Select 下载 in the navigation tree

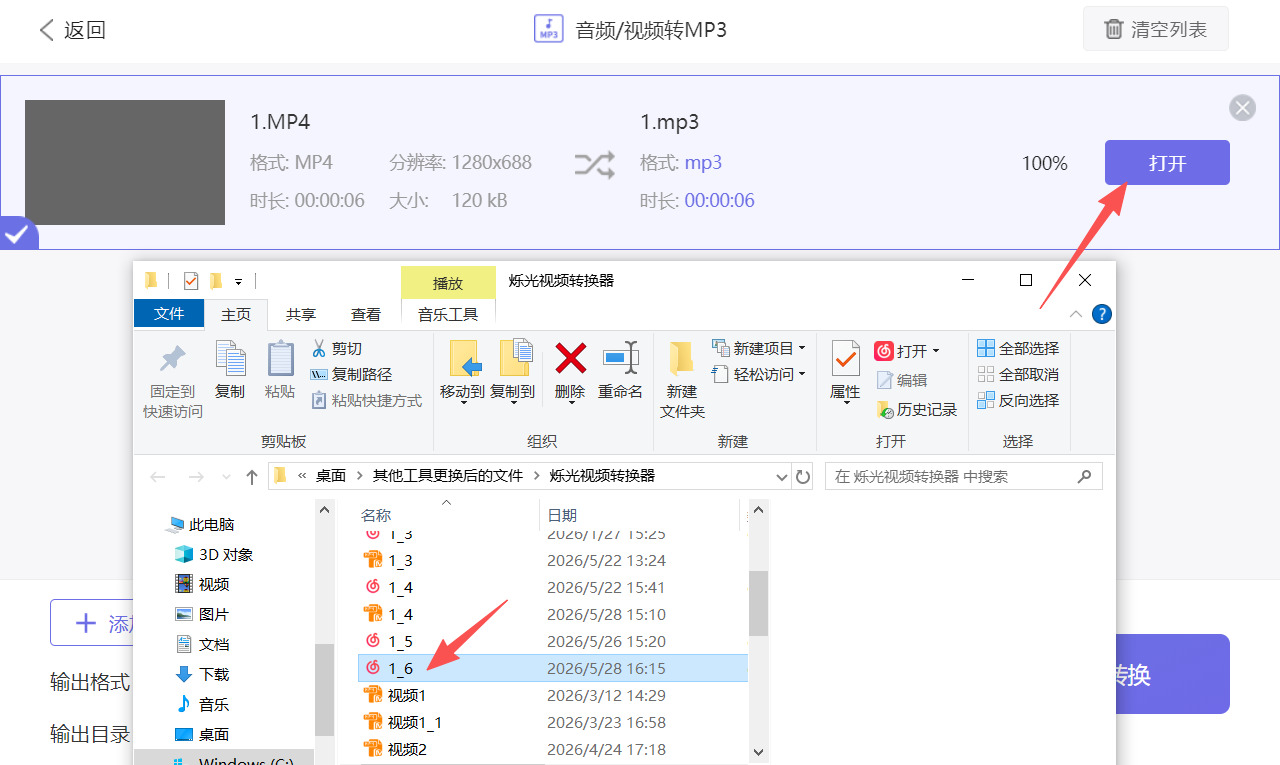coord(203,674)
